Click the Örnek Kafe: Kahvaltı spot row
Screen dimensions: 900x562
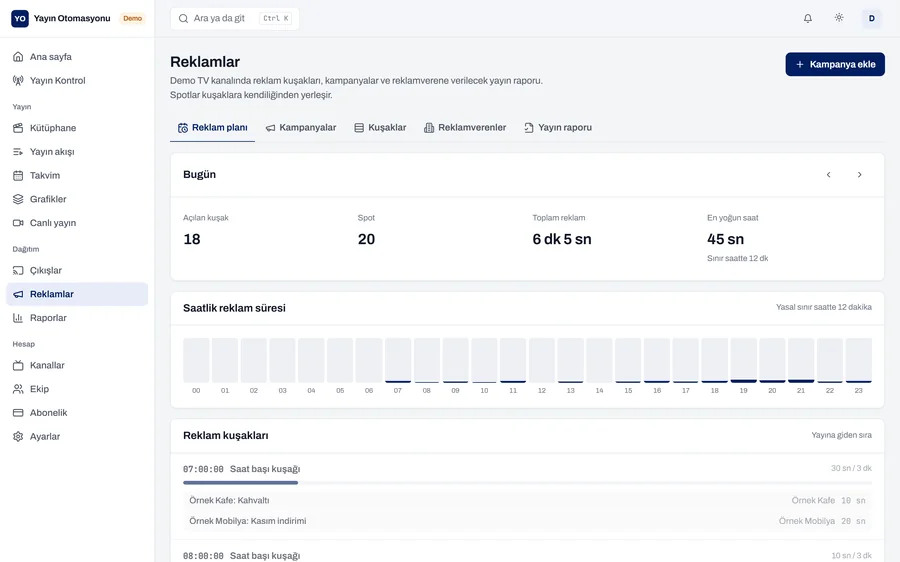(x=527, y=501)
